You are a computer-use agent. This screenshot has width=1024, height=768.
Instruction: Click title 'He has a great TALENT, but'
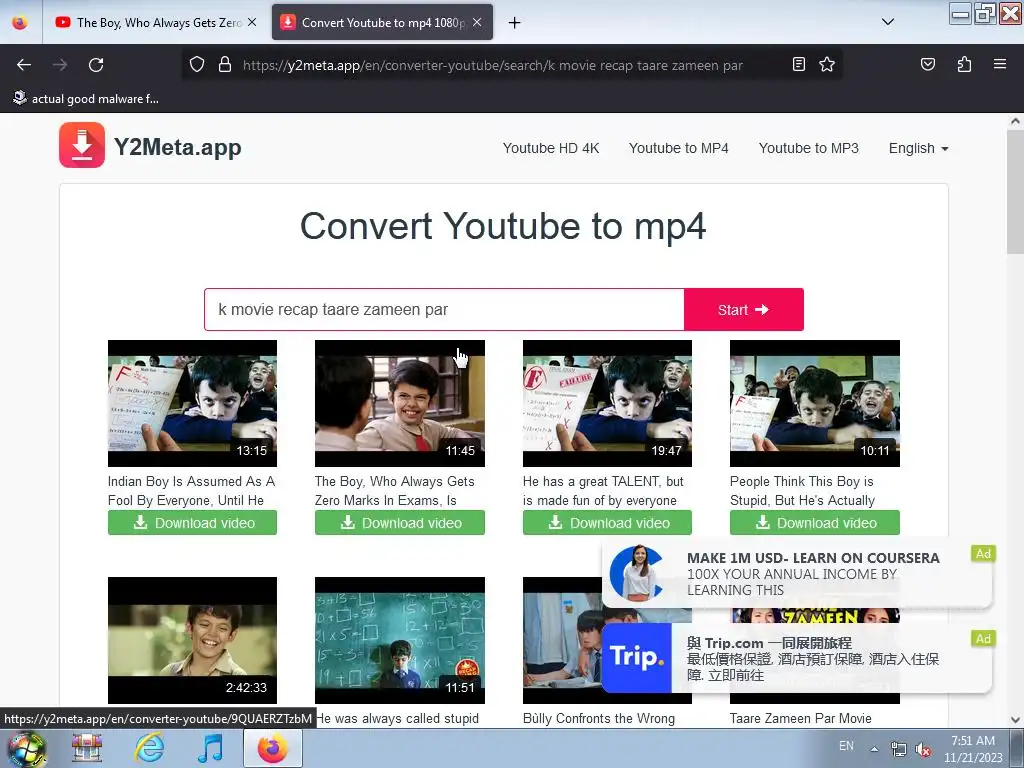(603, 491)
